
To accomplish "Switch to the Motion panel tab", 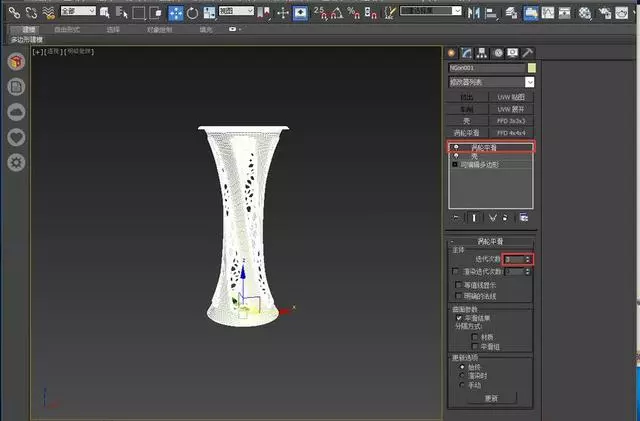I will pos(498,52).
